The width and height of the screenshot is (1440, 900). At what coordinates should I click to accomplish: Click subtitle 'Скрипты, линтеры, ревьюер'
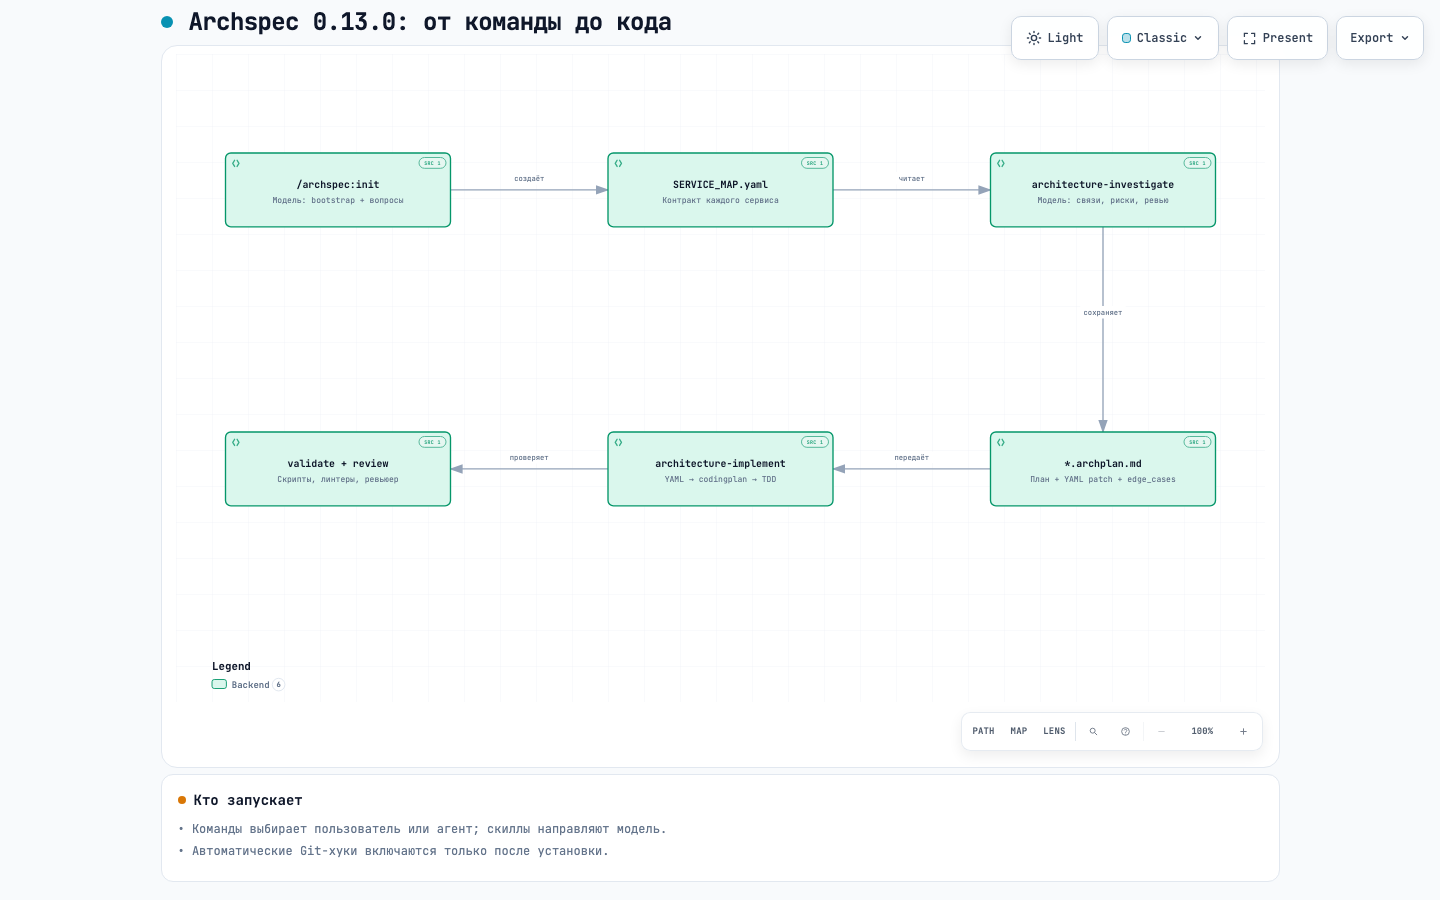338,479
